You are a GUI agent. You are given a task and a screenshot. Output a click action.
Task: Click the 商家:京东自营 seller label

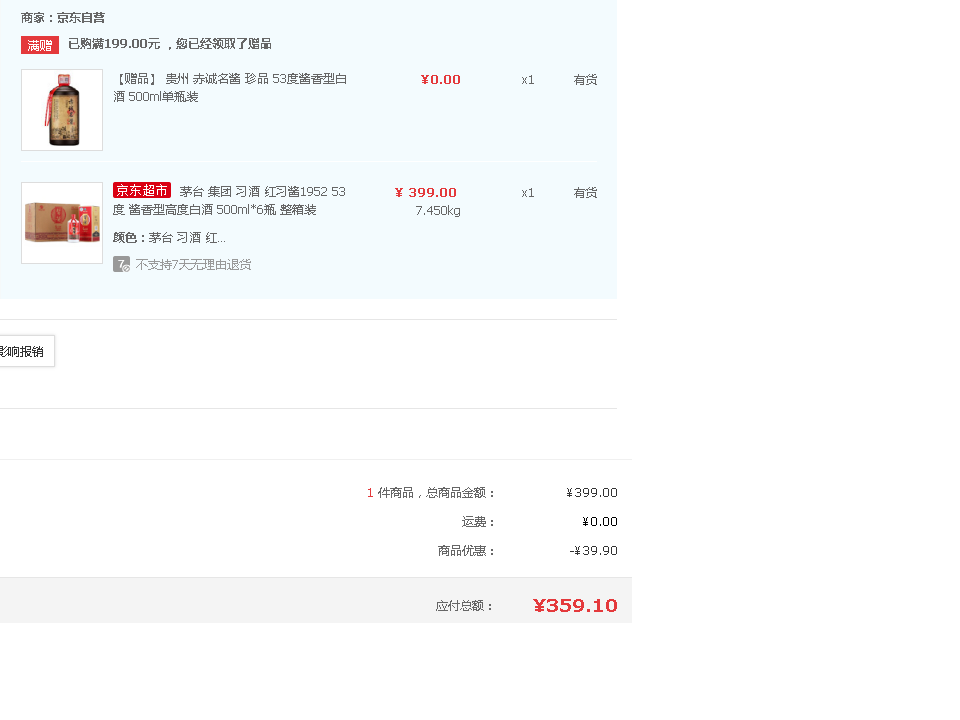pyautogui.click(x=62, y=18)
